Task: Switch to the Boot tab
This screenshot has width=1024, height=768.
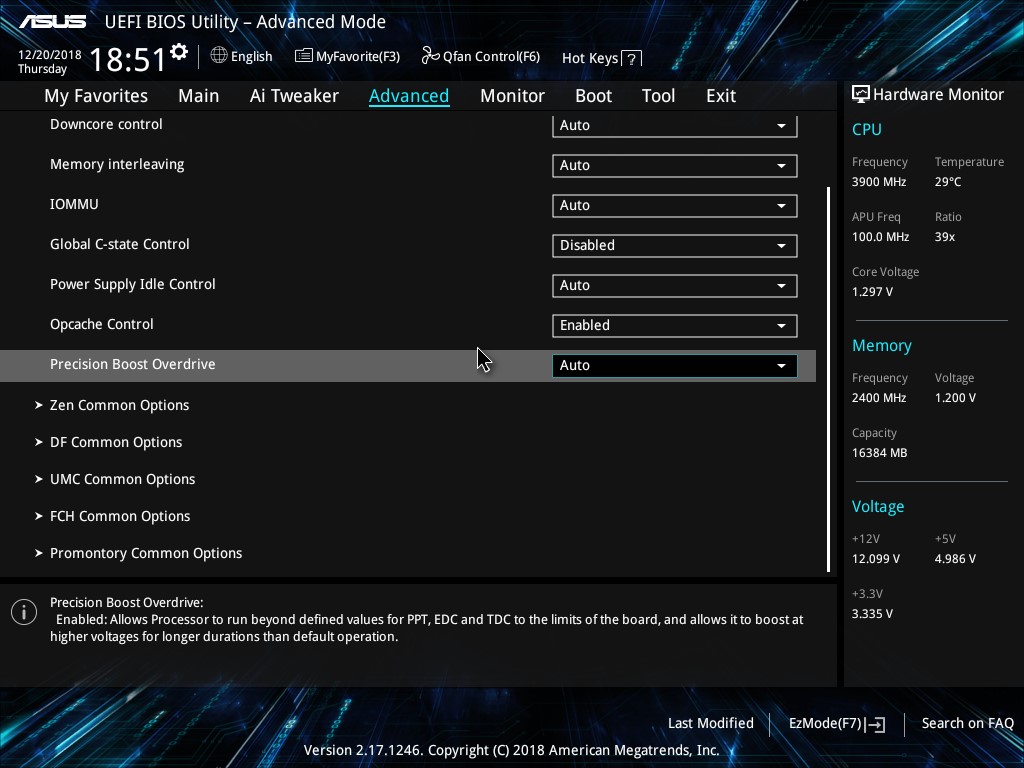Action: (x=593, y=96)
